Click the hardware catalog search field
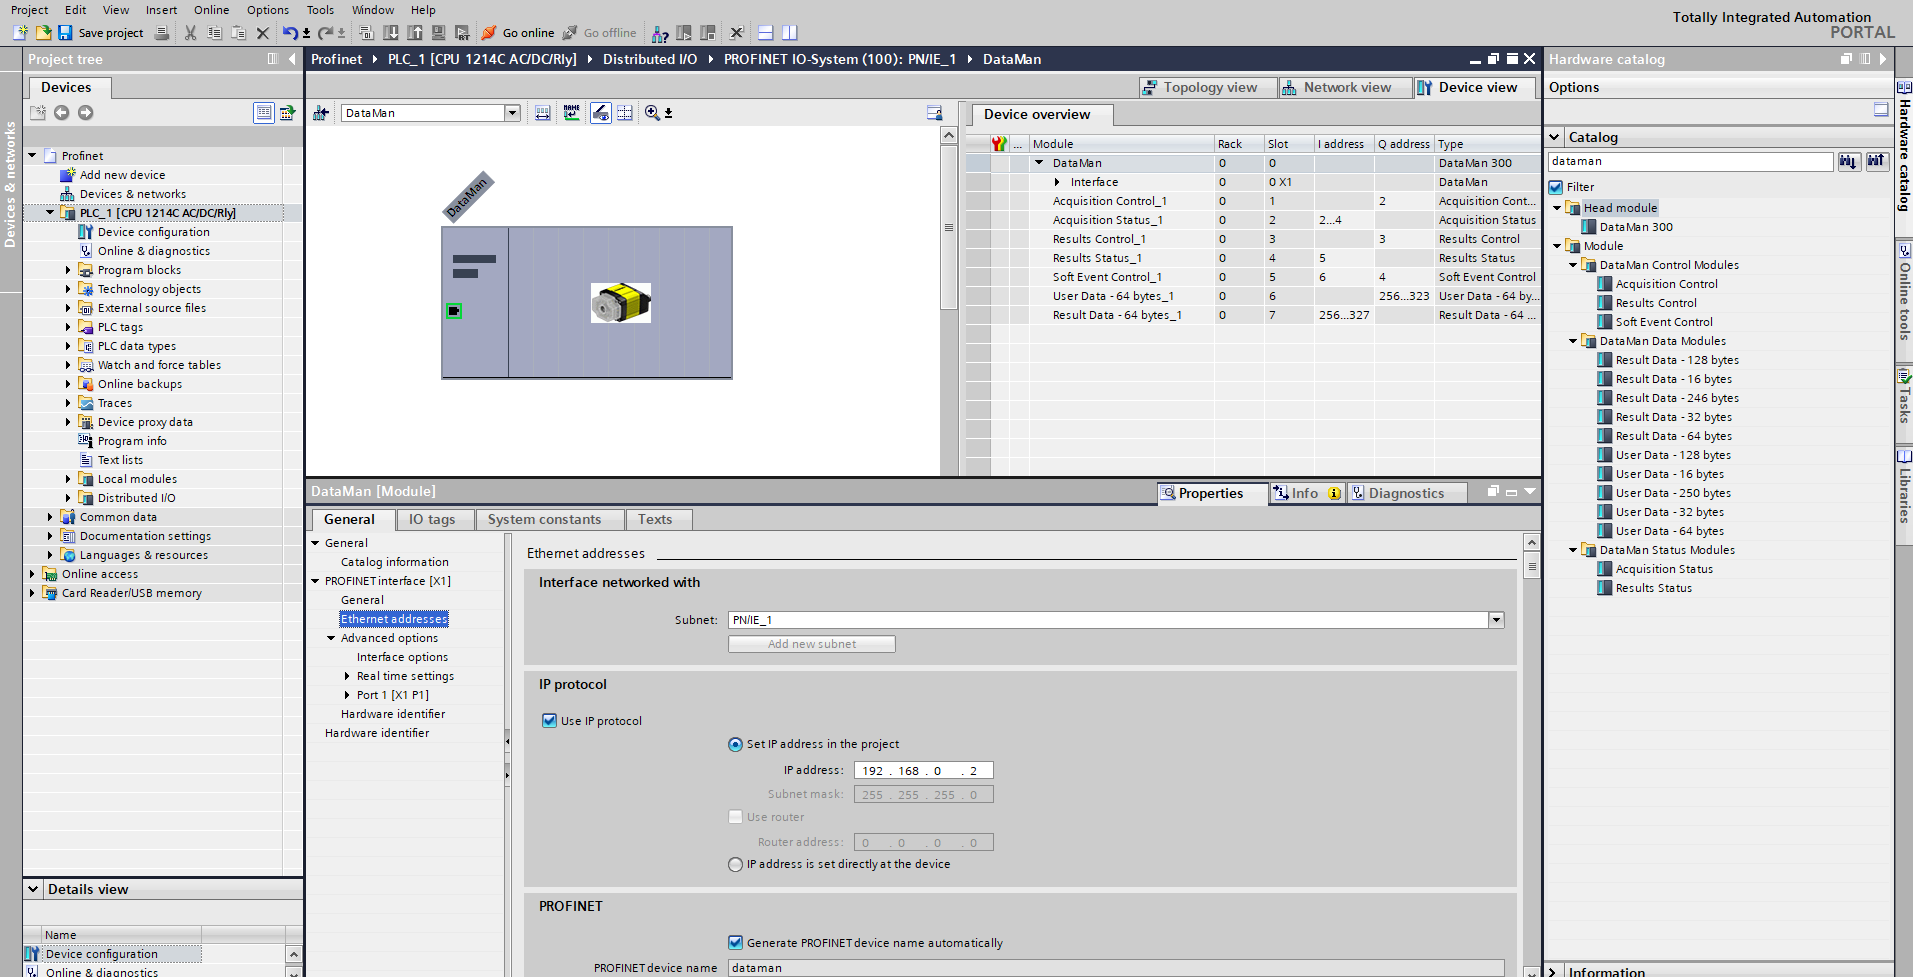Viewport: 1913px width, 977px height. [1689, 161]
